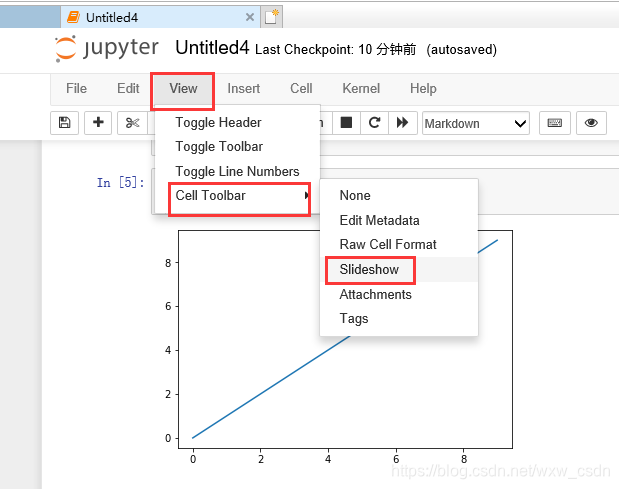Select the Untitled4 browser tab
The width and height of the screenshot is (619, 489).
(x=160, y=17)
